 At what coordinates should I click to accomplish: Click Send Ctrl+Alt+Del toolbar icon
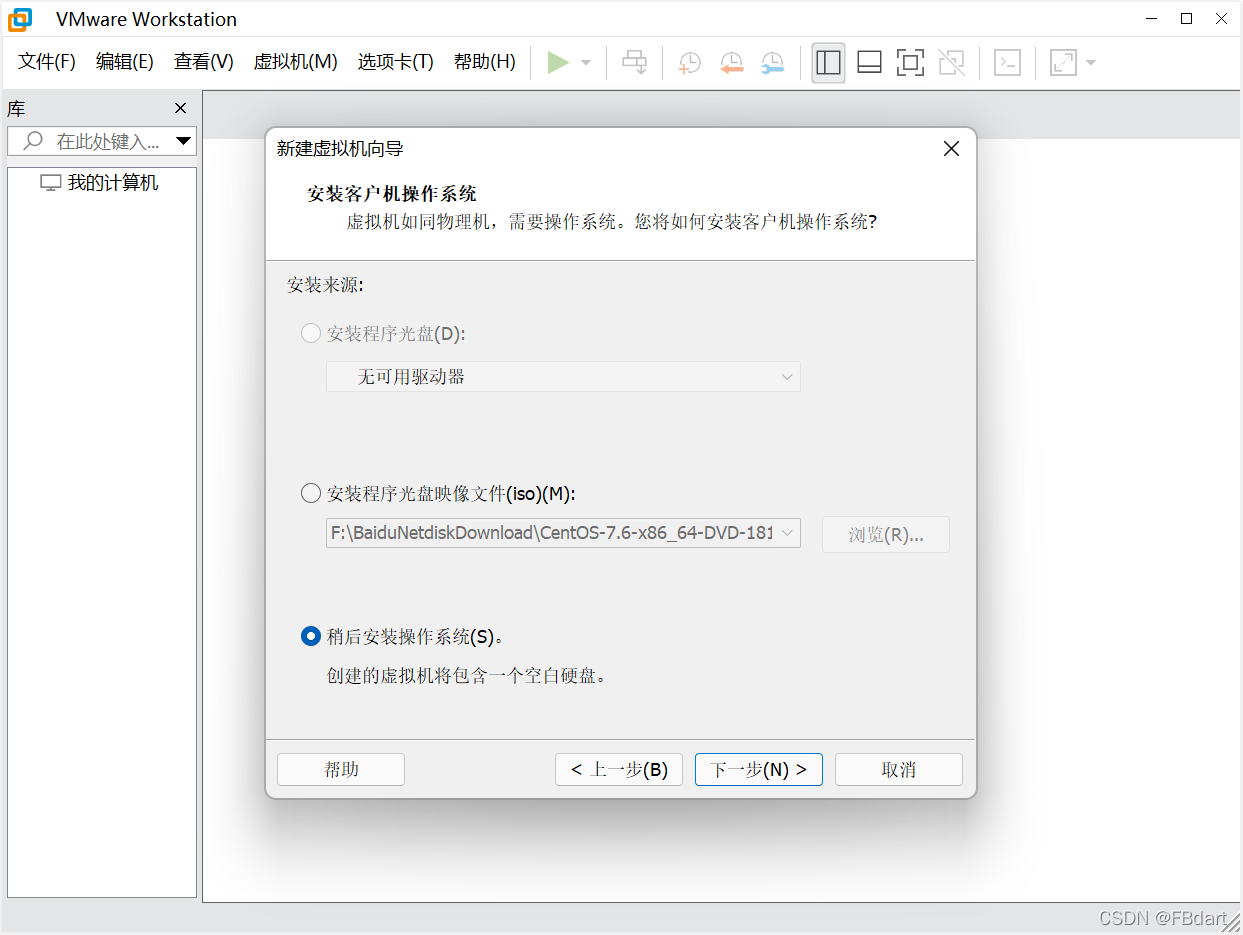pos(635,62)
